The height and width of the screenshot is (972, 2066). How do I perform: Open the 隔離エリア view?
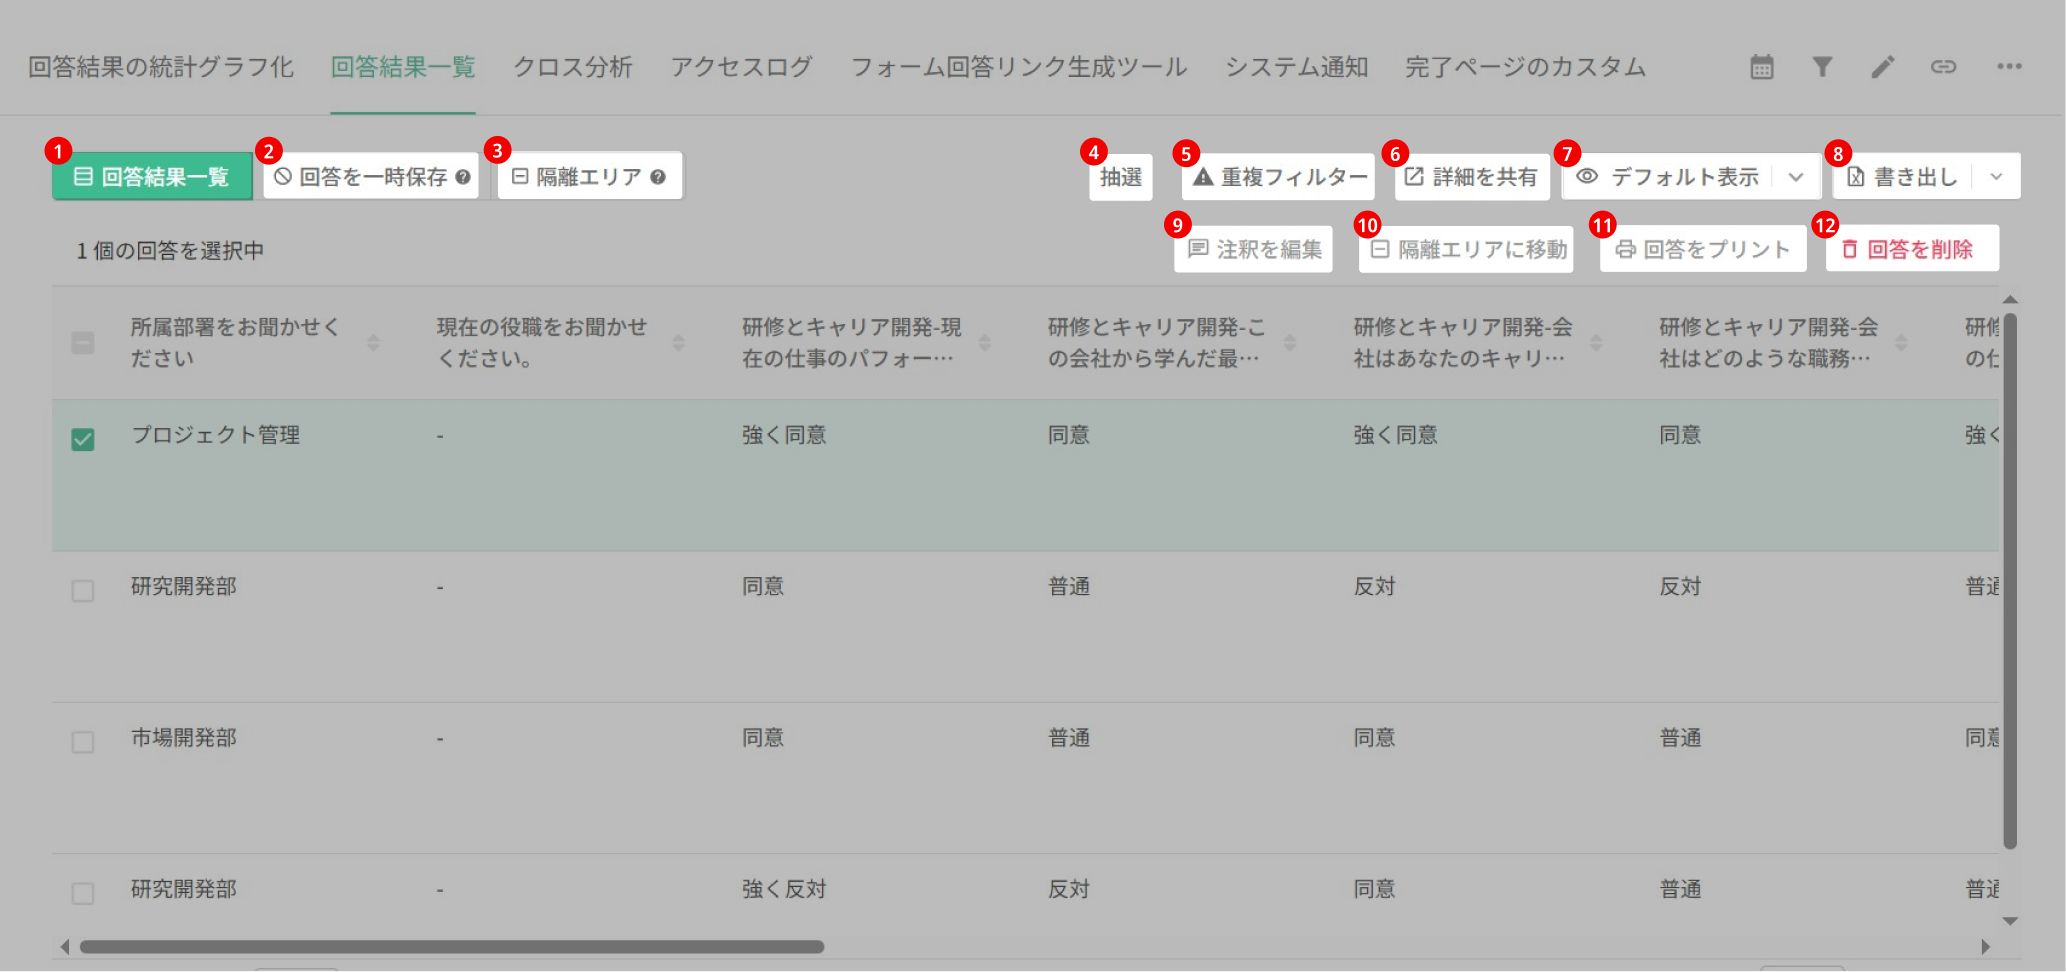[589, 177]
